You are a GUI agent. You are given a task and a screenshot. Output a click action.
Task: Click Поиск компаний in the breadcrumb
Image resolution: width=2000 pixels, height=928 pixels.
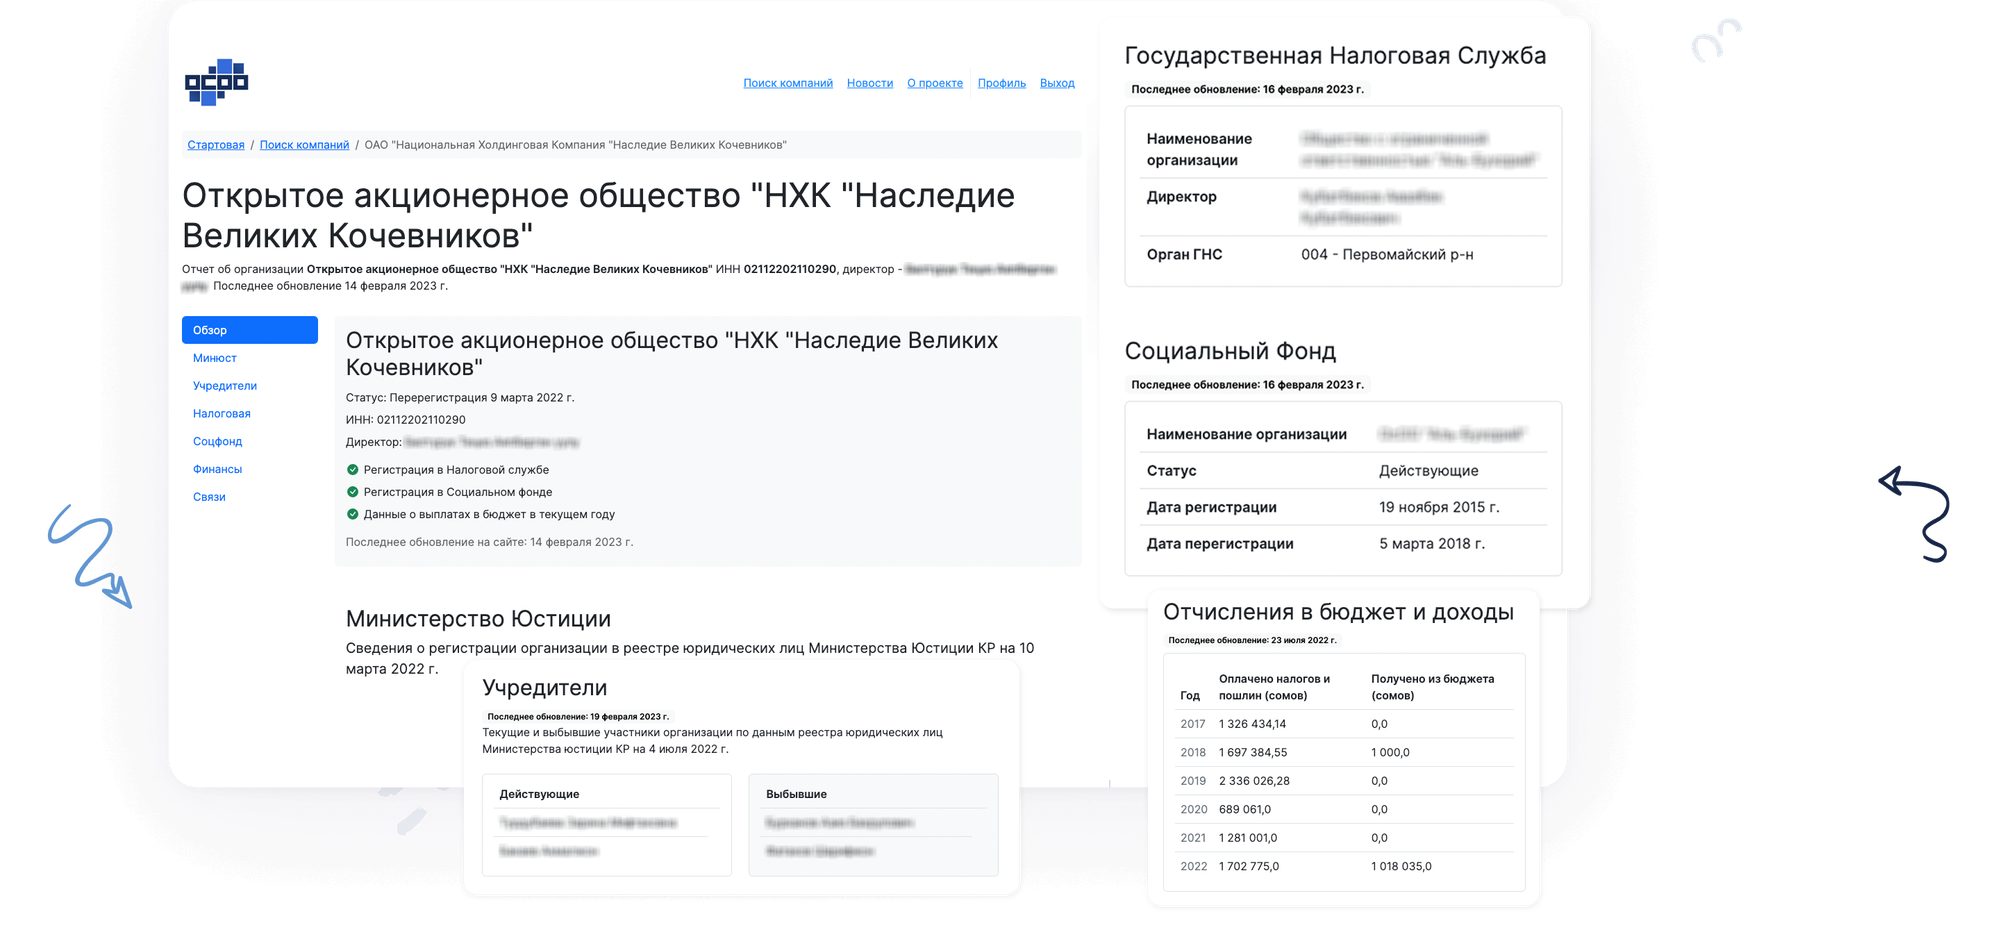coord(304,145)
